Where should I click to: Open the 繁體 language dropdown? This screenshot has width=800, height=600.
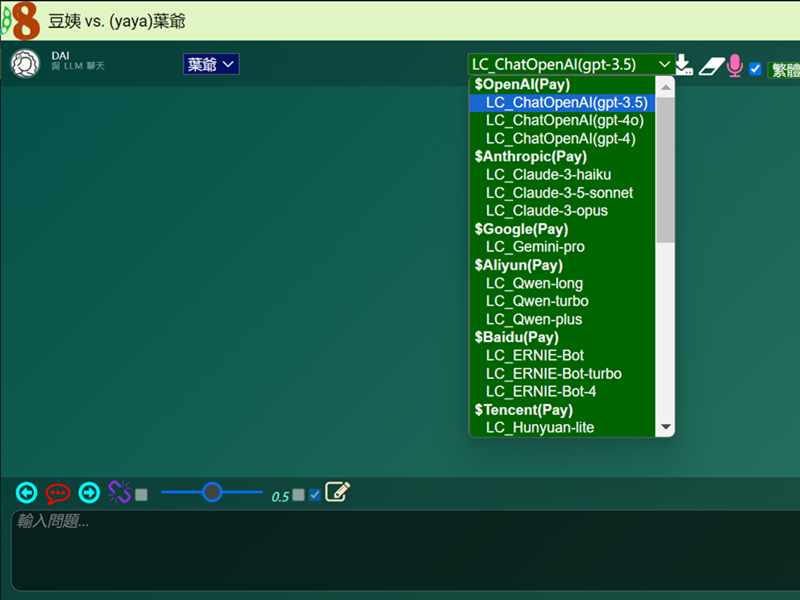point(784,70)
